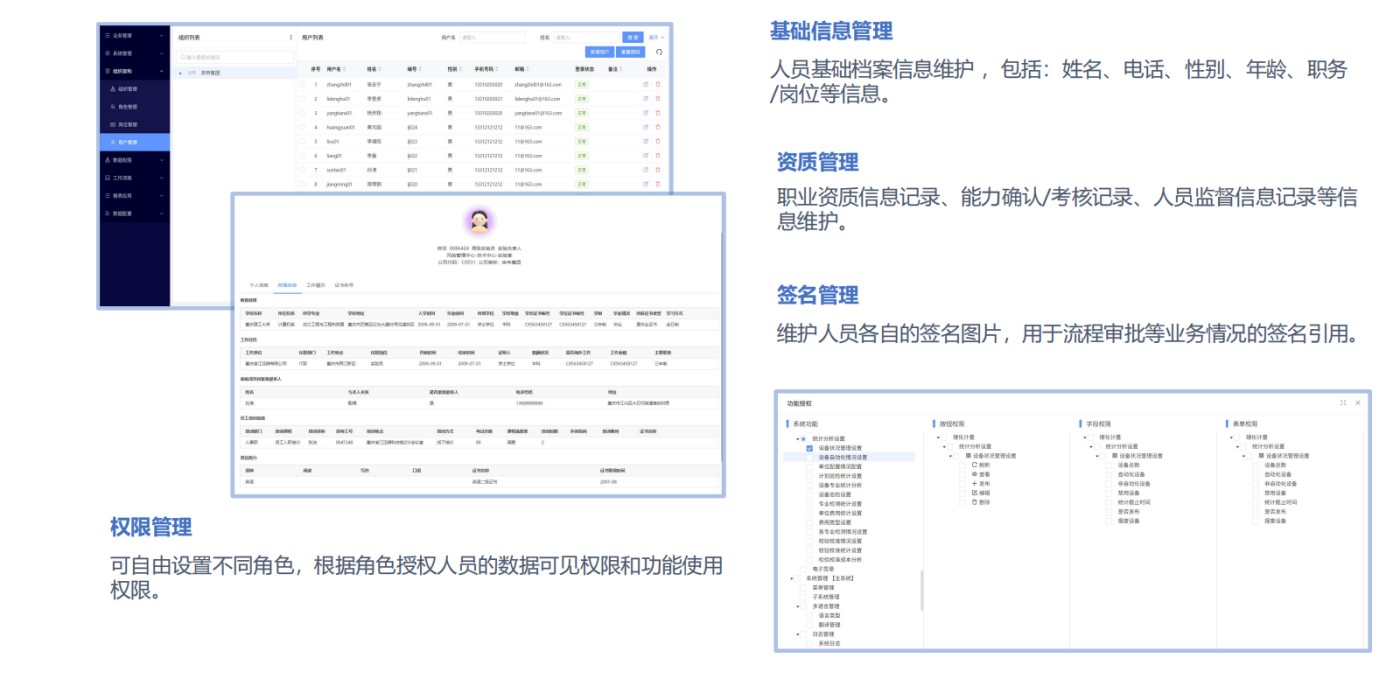The height and width of the screenshot is (700, 1400).
Task: Switch to the 工作履历 tab
Action: pos(315,285)
